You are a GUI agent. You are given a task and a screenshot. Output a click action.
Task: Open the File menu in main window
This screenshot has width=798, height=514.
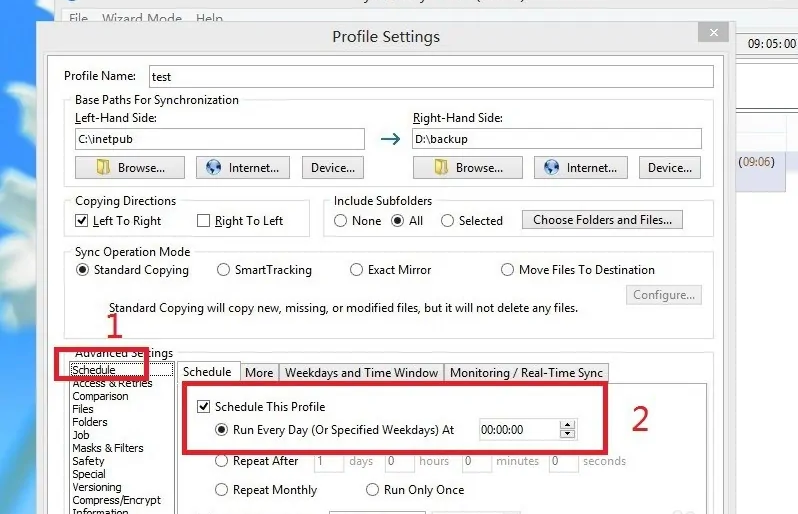pyautogui.click(x=78, y=18)
